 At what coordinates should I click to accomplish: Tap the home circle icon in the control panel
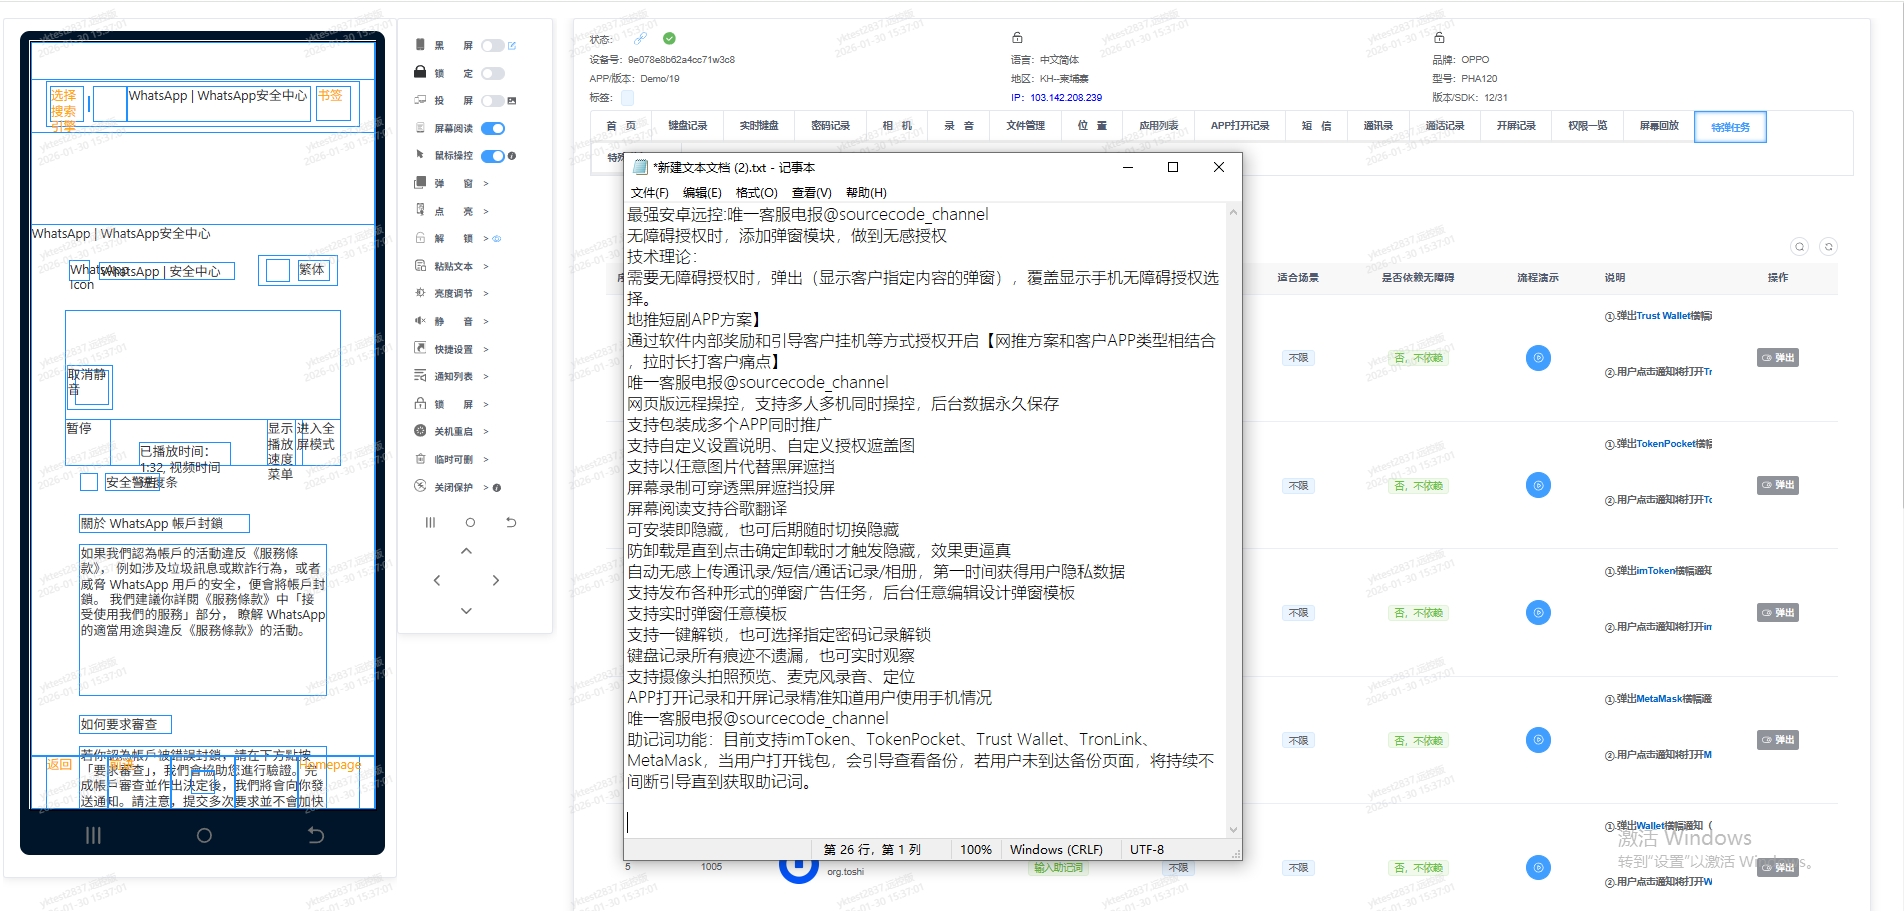click(470, 522)
